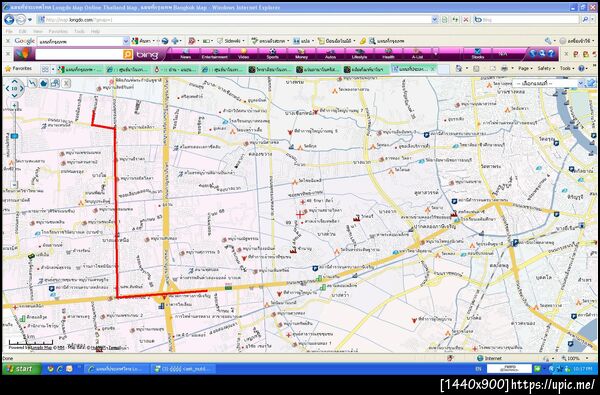Image resolution: width=600 pixels, height=395 pixels.
Task: Switch to the first browser tab with Google icon
Action: (79, 69)
